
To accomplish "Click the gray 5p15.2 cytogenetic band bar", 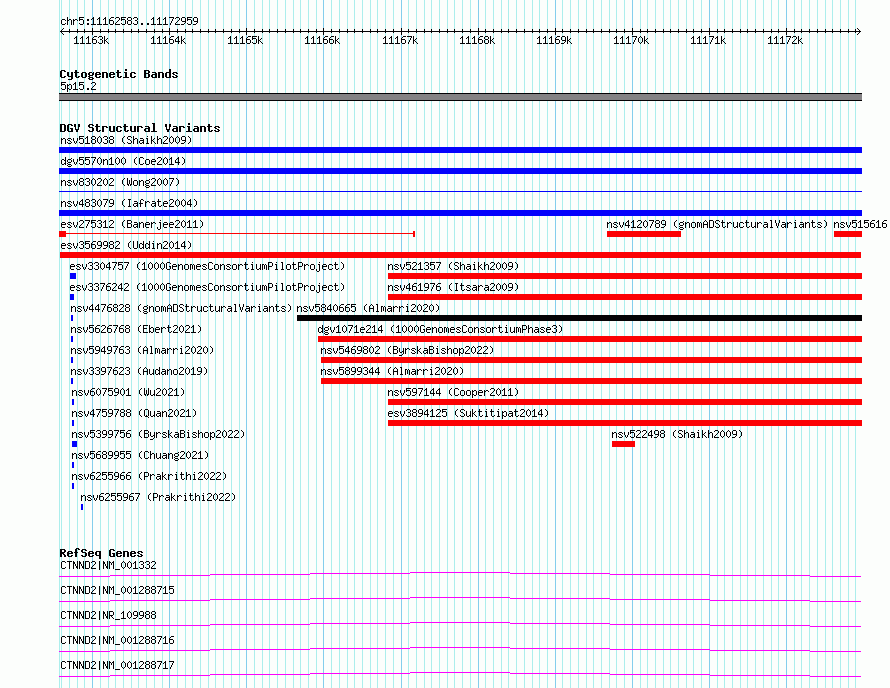I will pos(460,97).
